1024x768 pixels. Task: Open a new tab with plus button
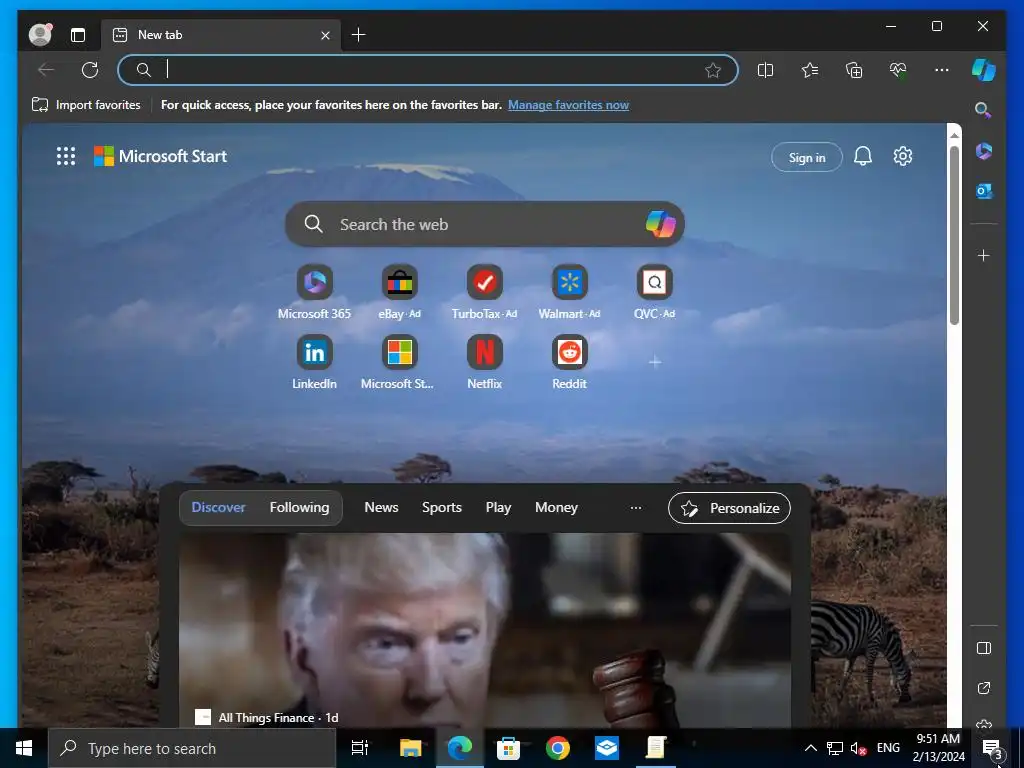(359, 35)
